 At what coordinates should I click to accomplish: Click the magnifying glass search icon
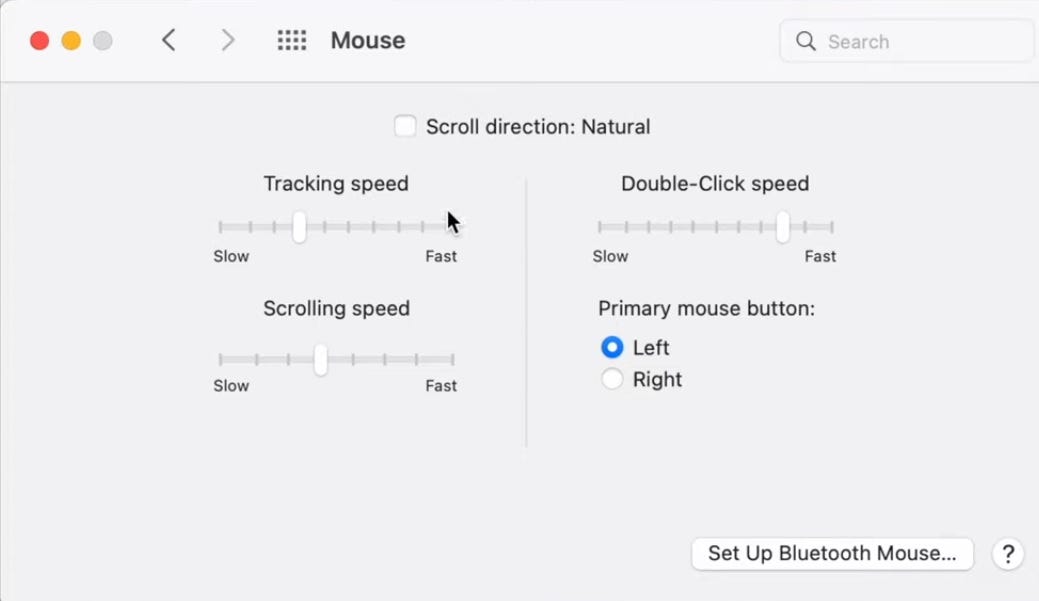[x=806, y=41]
